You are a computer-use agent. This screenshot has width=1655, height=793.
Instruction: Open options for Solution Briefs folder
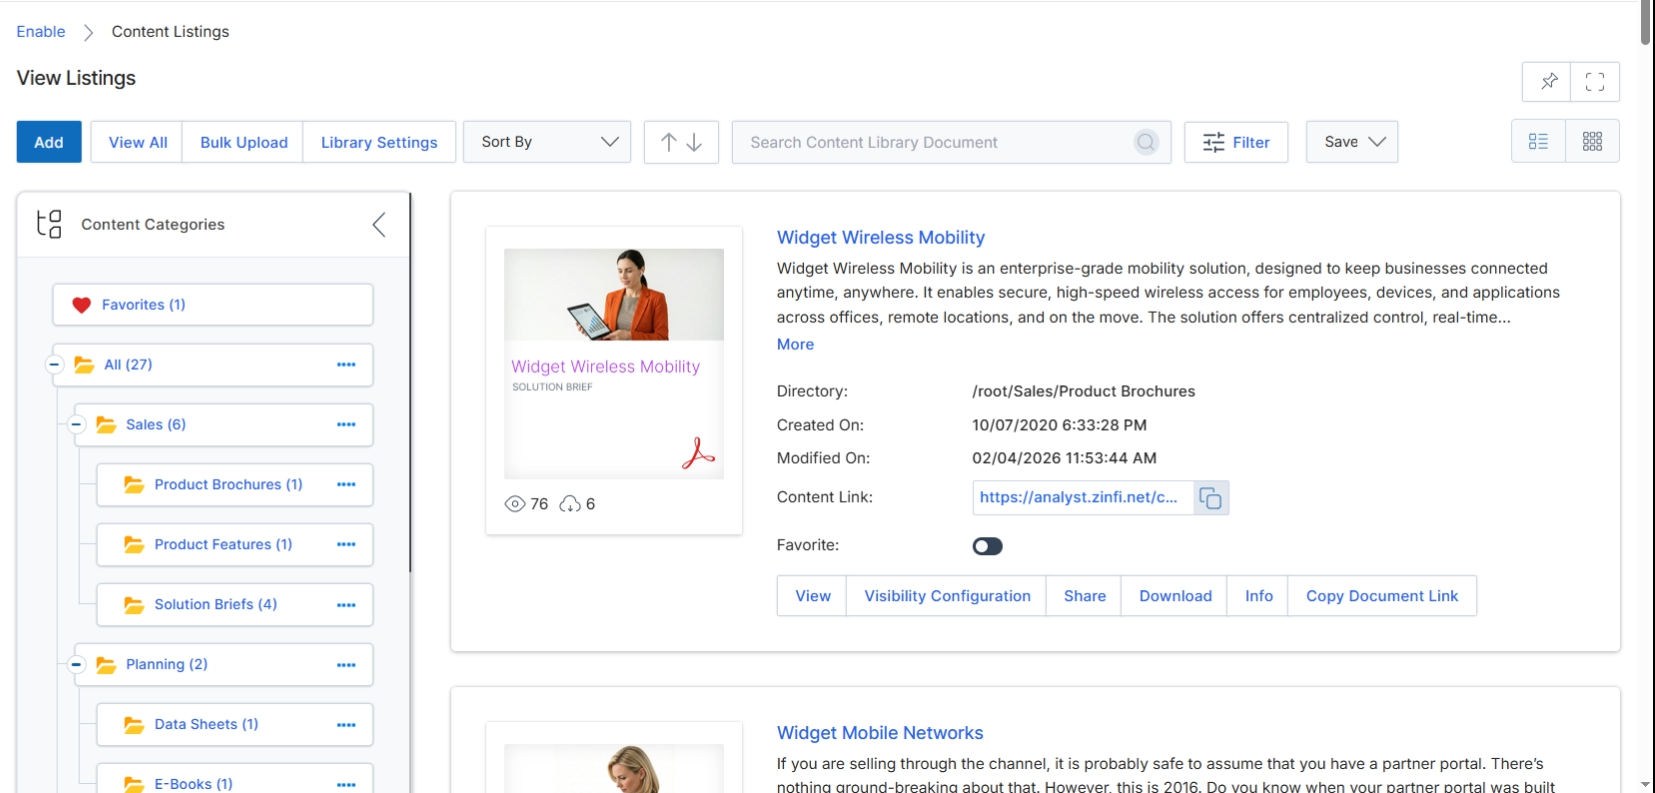pos(346,605)
